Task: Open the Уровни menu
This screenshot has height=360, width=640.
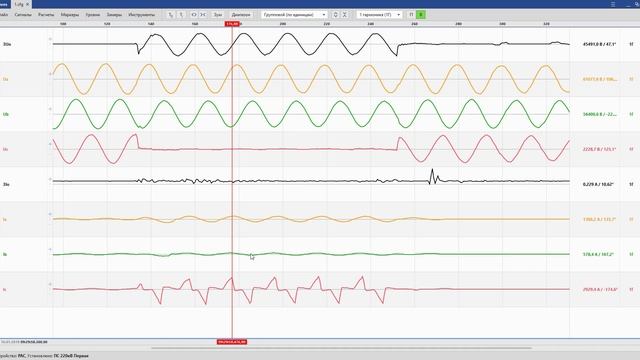Action: 93,15
